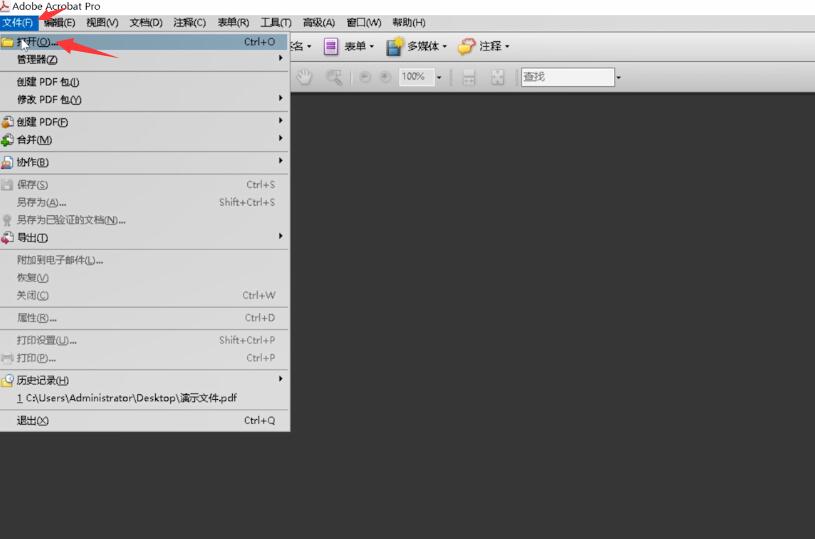Open the 注释(C) menu
815x539 pixels.
(x=190, y=23)
